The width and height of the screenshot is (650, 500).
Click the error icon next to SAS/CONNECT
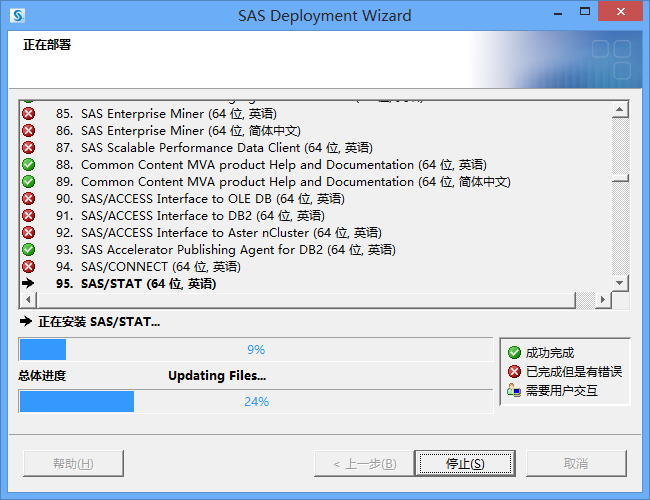29,267
